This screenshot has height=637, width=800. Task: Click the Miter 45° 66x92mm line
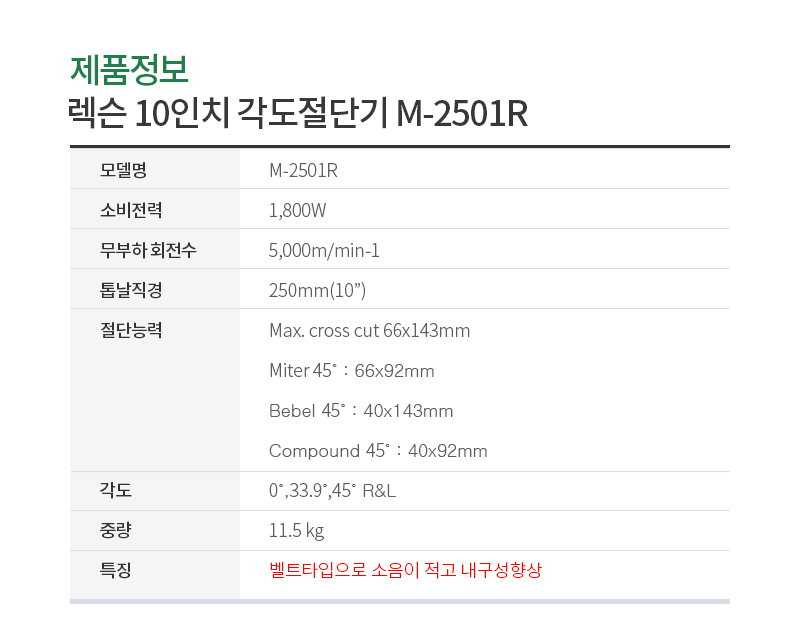click(x=352, y=370)
